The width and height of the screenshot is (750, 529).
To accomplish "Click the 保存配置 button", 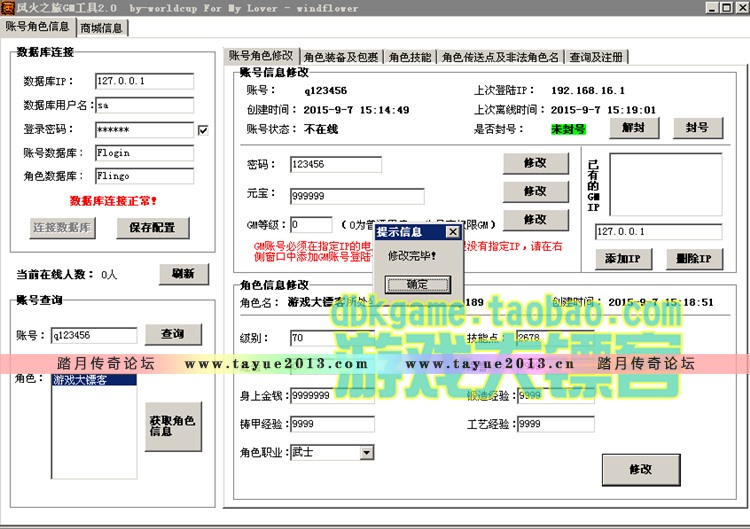I will 153,228.
